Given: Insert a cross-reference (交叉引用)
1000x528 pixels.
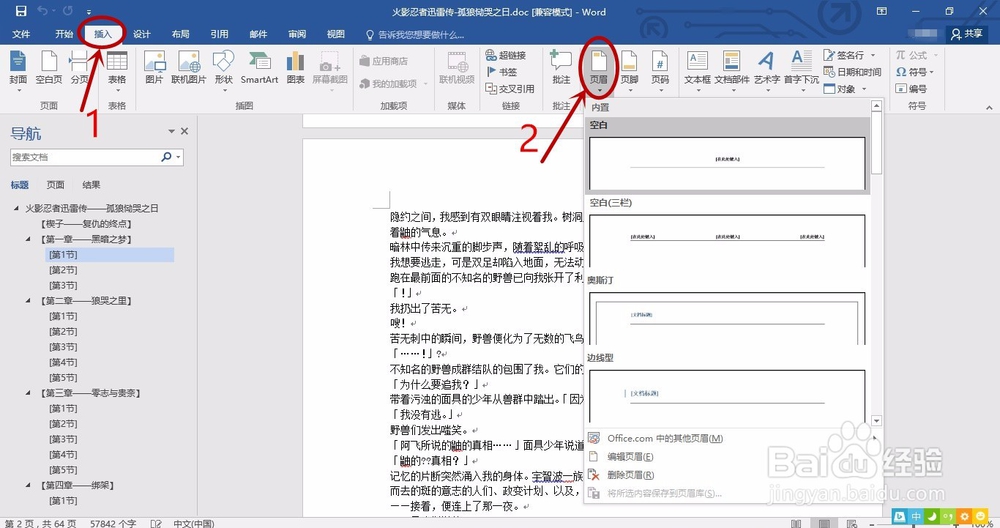Looking at the screenshot, I should pos(510,89).
